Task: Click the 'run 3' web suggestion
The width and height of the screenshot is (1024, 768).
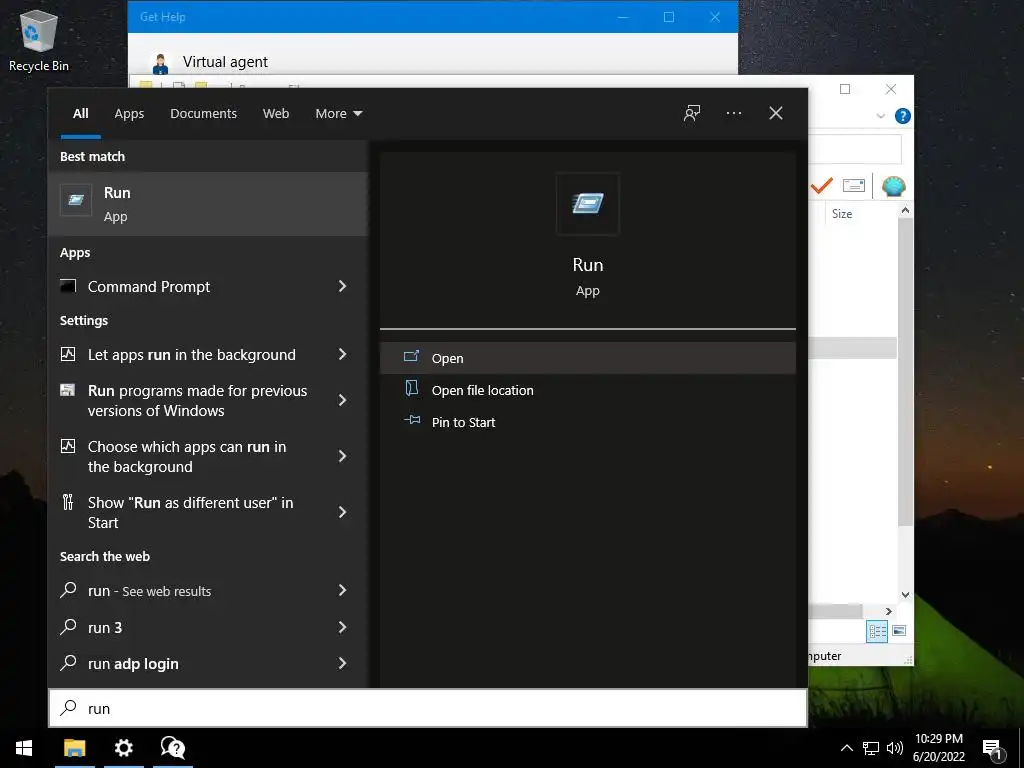Action: pos(105,628)
